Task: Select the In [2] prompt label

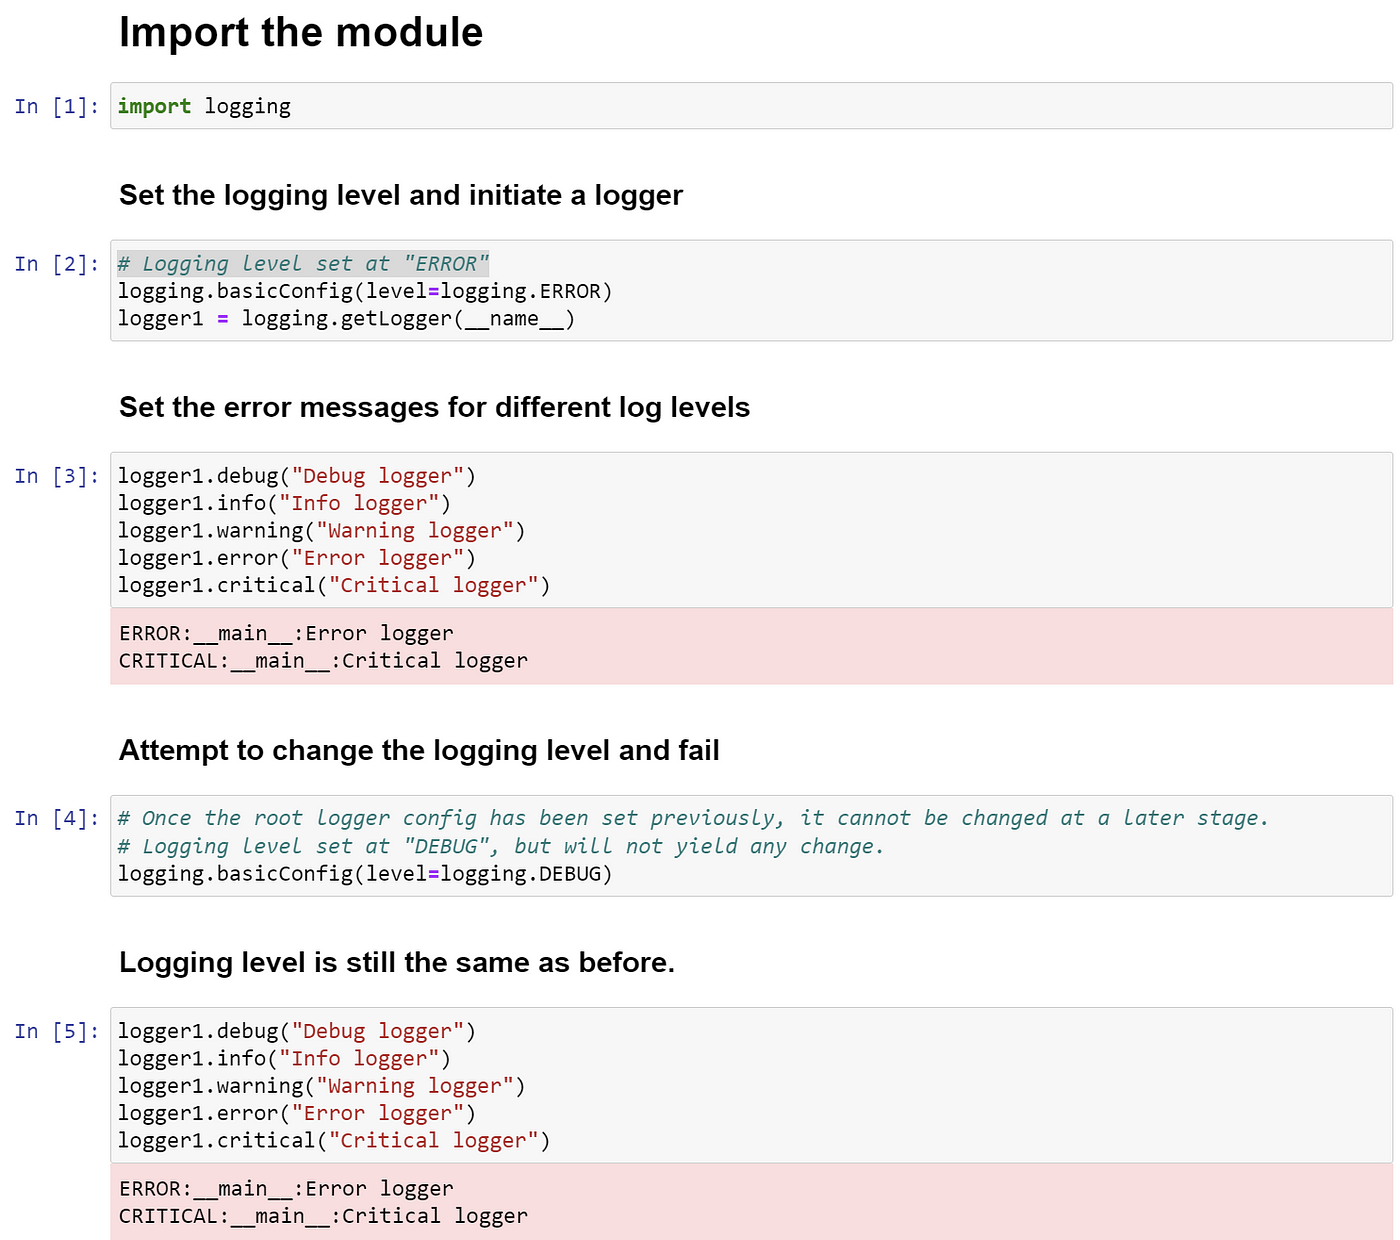Action: point(57,264)
